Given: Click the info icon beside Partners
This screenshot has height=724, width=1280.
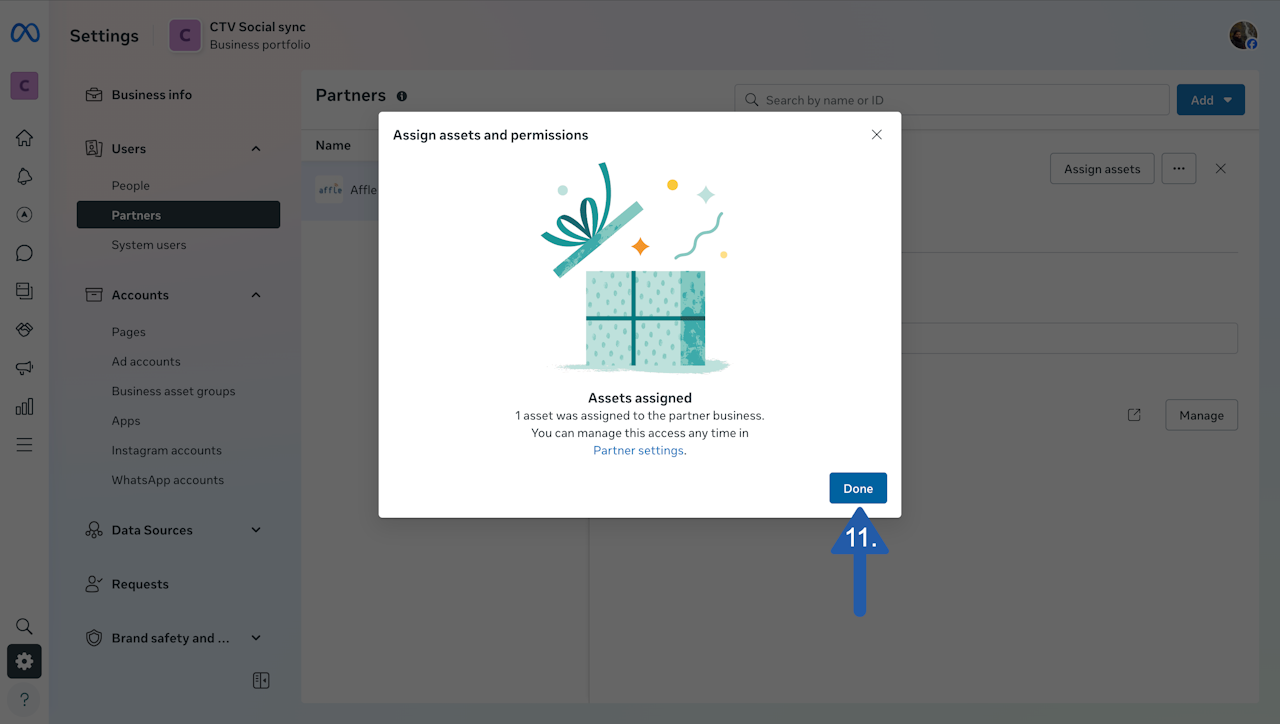Looking at the screenshot, I should coord(402,96).
